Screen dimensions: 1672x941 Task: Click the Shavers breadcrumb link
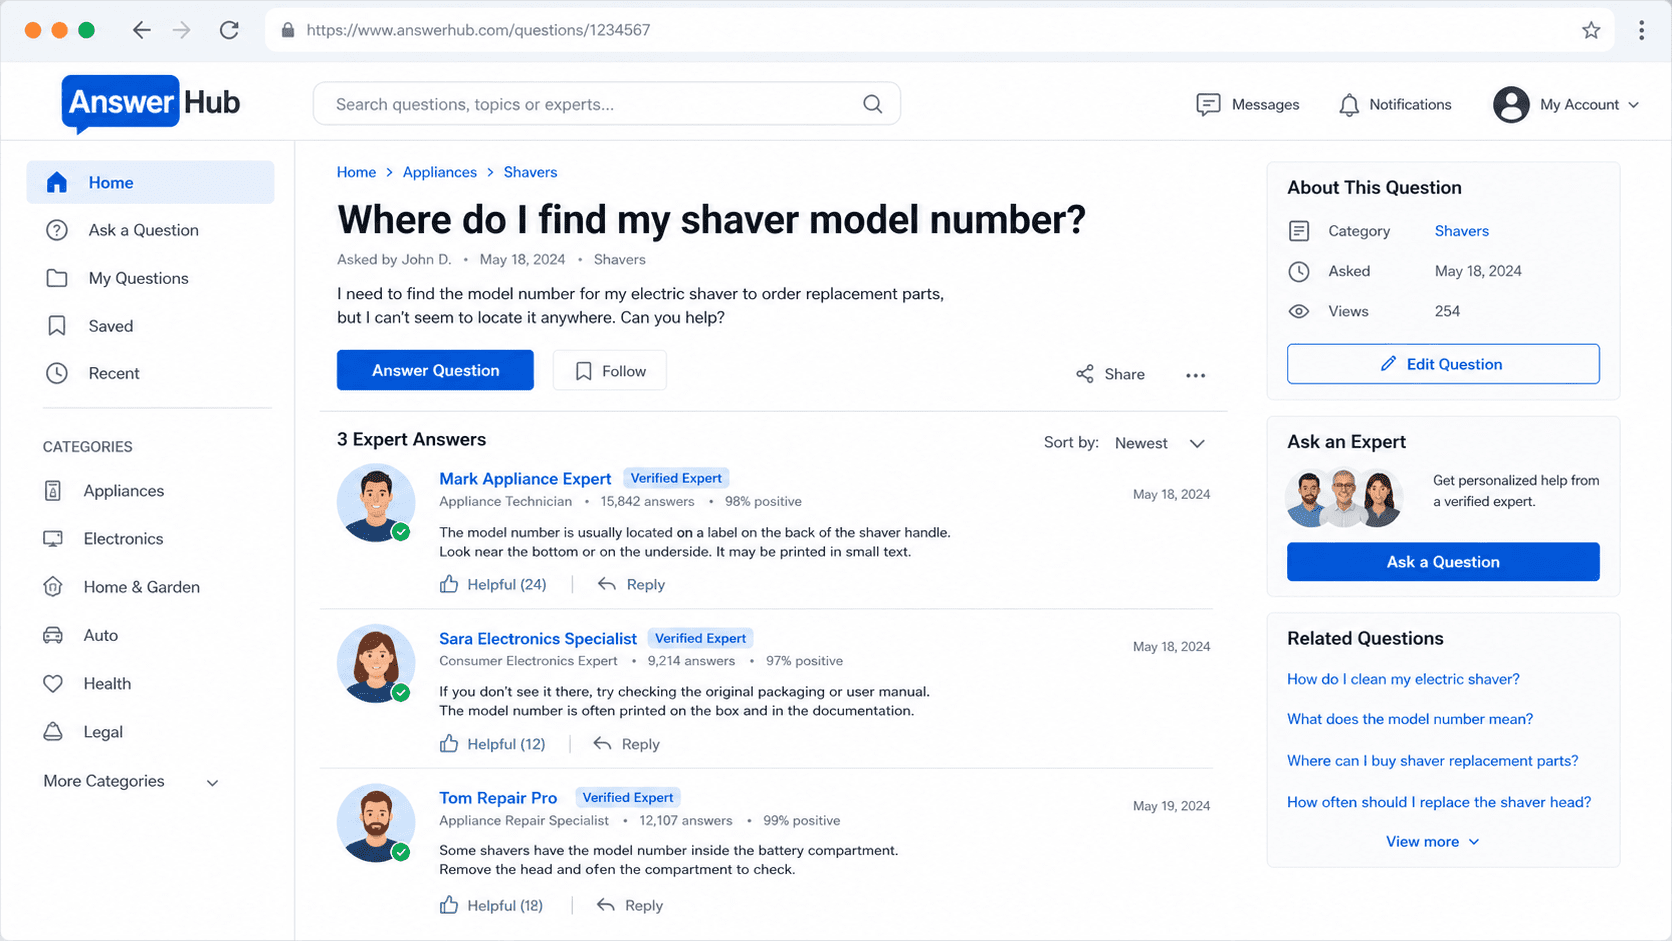(x=530, y=172)
